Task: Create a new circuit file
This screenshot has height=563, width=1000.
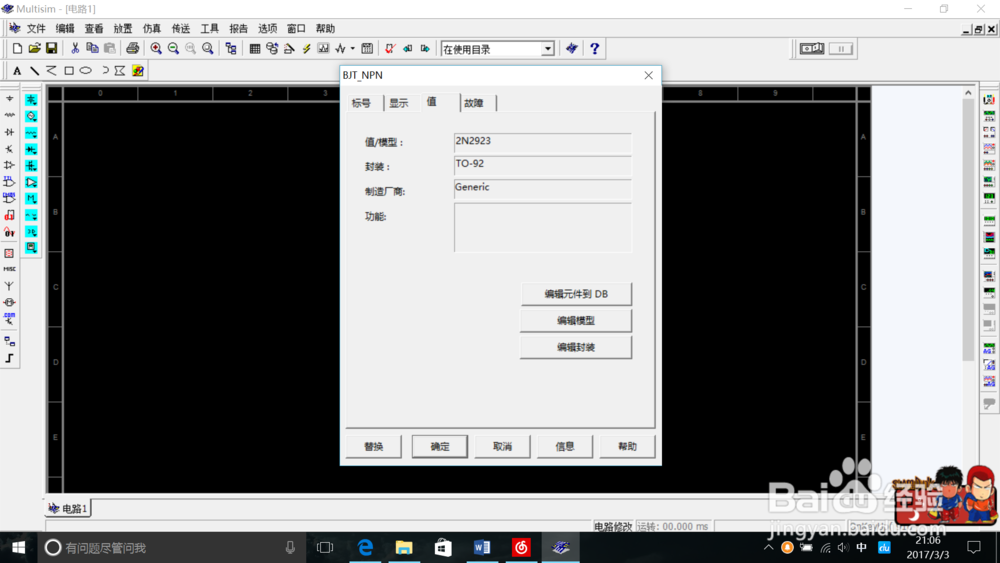Action: (x=17, y=48)
